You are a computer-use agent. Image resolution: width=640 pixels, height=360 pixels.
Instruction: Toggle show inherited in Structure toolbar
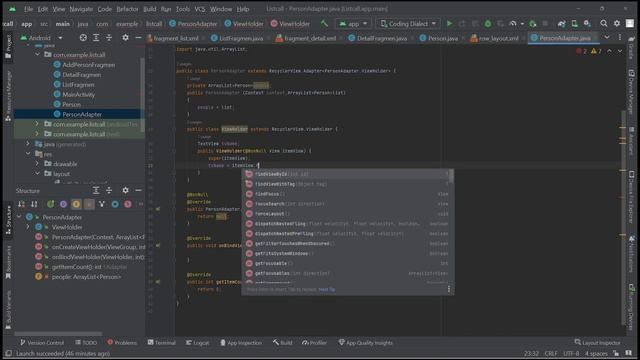pyautogui.click(x=51, y=204)
